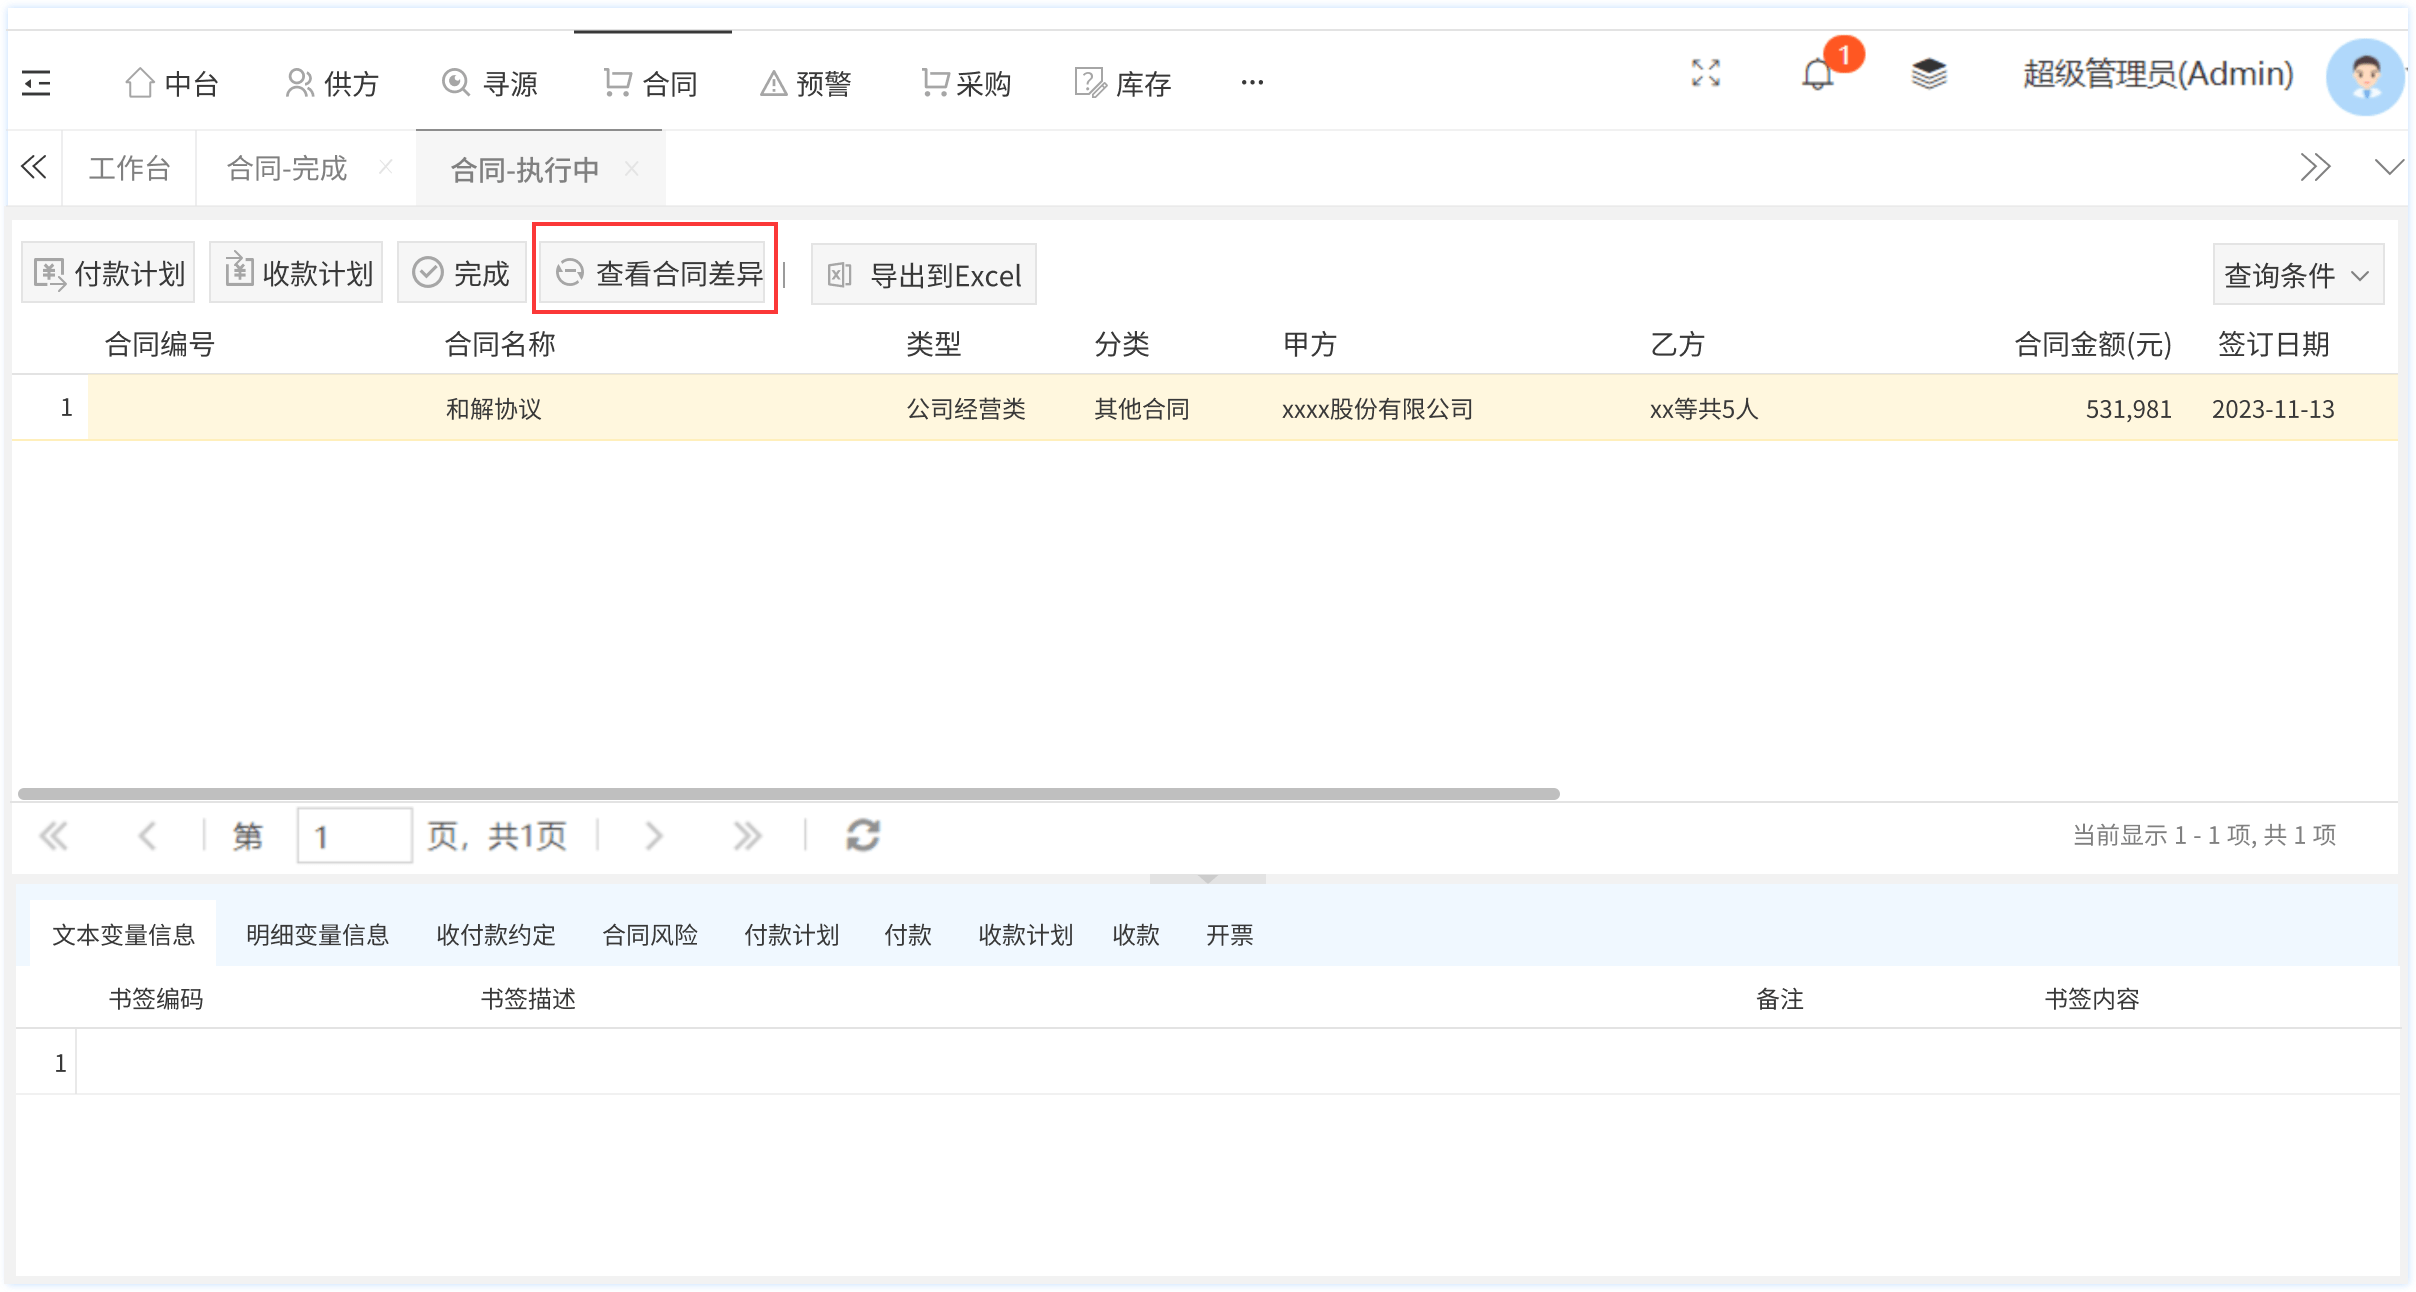Click the refresh icon in pagination

(x=862, y=835)
